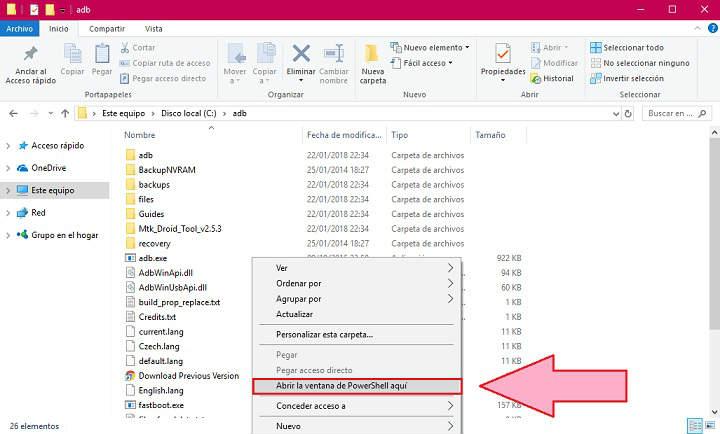Switch to the Compartir tab

tap(107, 28)
